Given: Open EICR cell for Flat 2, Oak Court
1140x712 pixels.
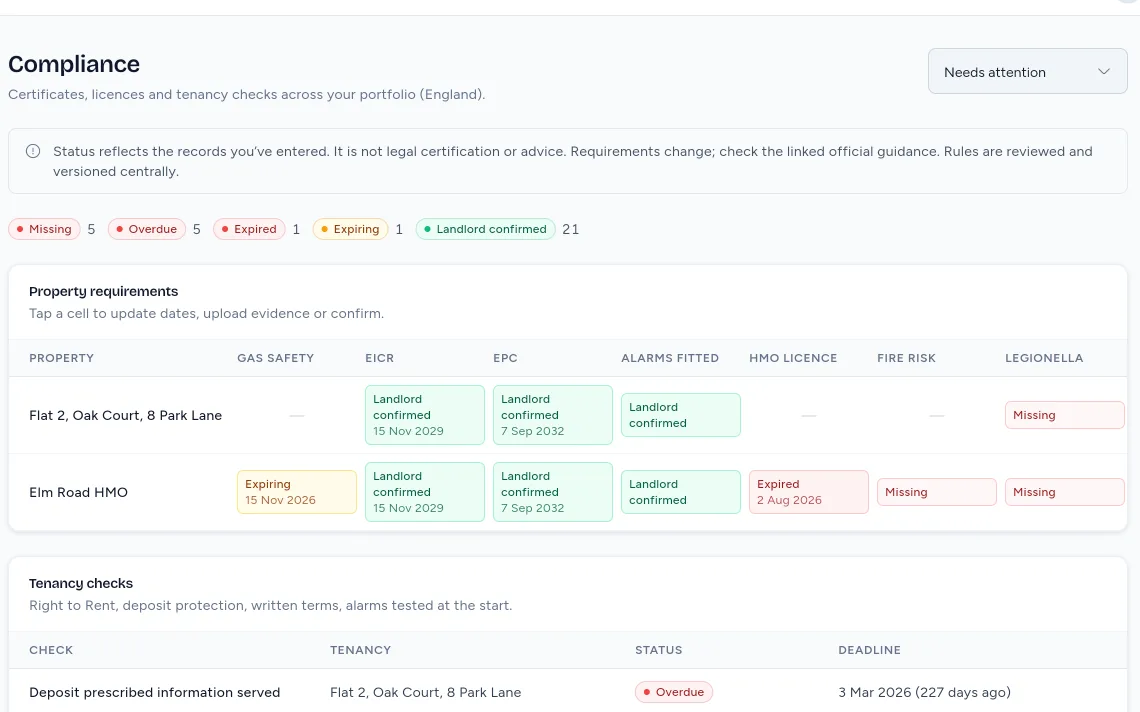Looking at the screenshot, I should pos(425,415).
